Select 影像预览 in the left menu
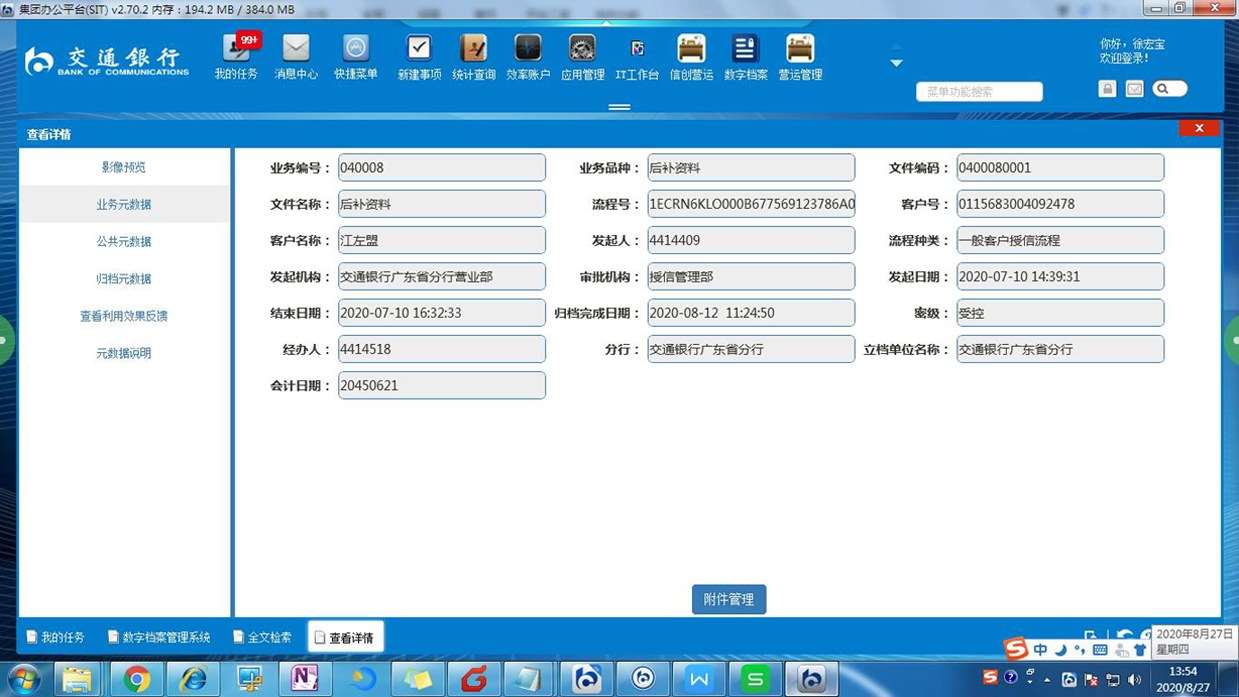 pos(124,167)
